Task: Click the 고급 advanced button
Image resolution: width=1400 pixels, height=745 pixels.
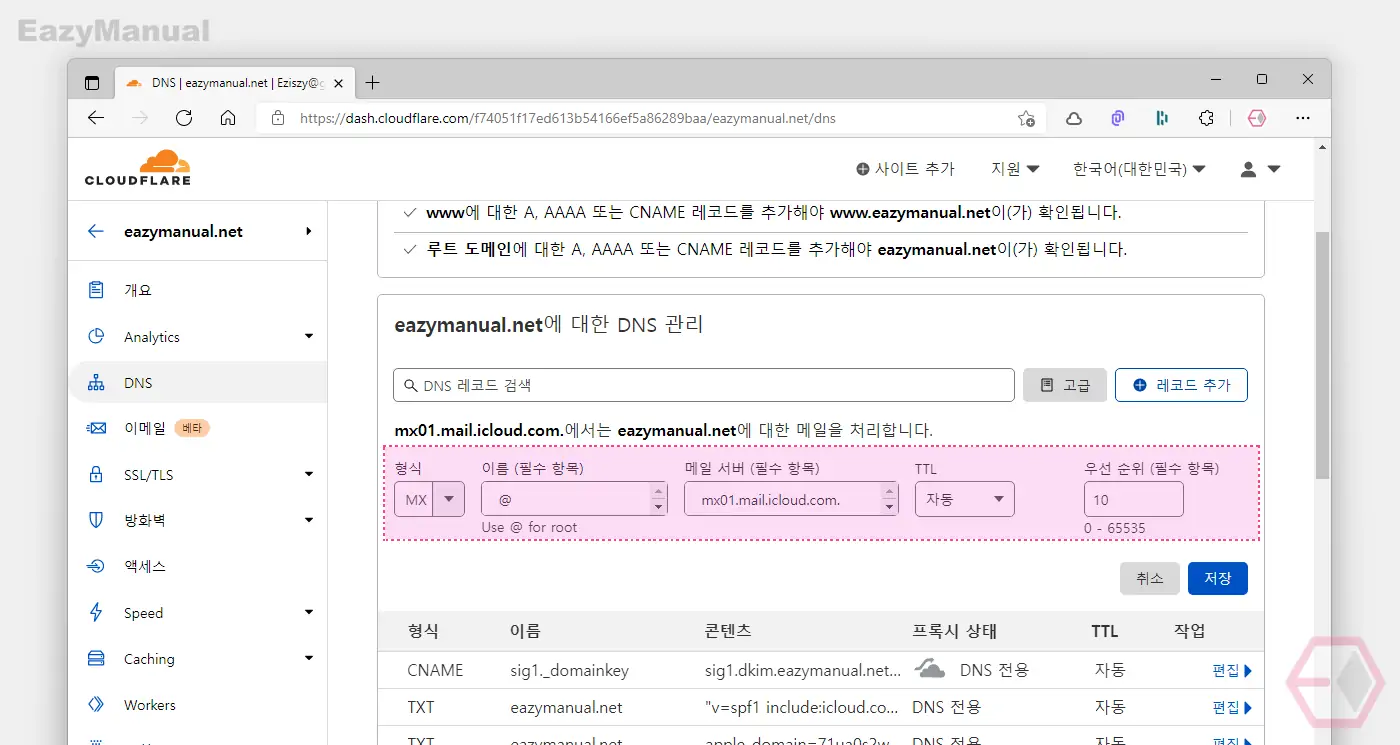Action: [1065, 385]
